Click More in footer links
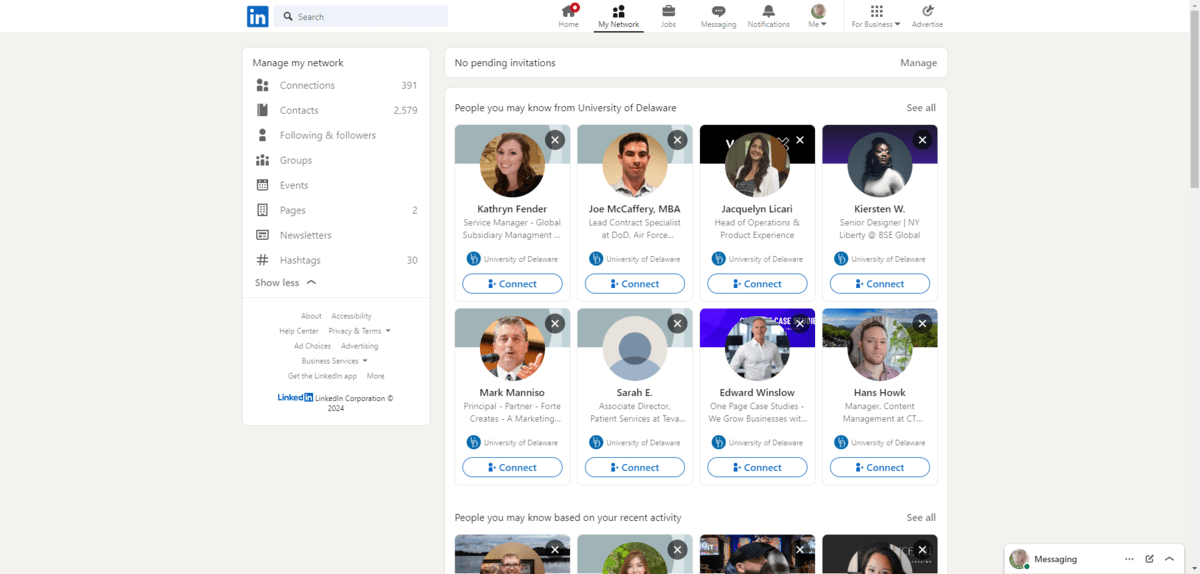Screen dimensions: 1200x574 point(375,376)
